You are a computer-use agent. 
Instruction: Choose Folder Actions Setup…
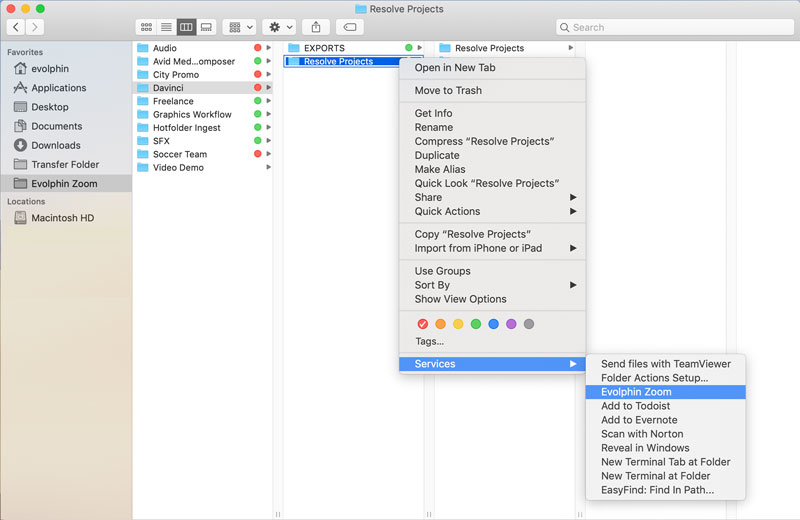[666, 378]
